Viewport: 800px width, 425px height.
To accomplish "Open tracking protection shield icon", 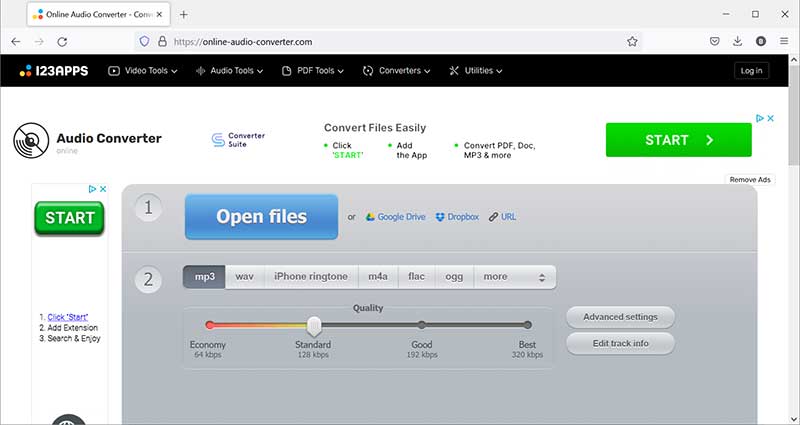I will (x=144, y=41).
